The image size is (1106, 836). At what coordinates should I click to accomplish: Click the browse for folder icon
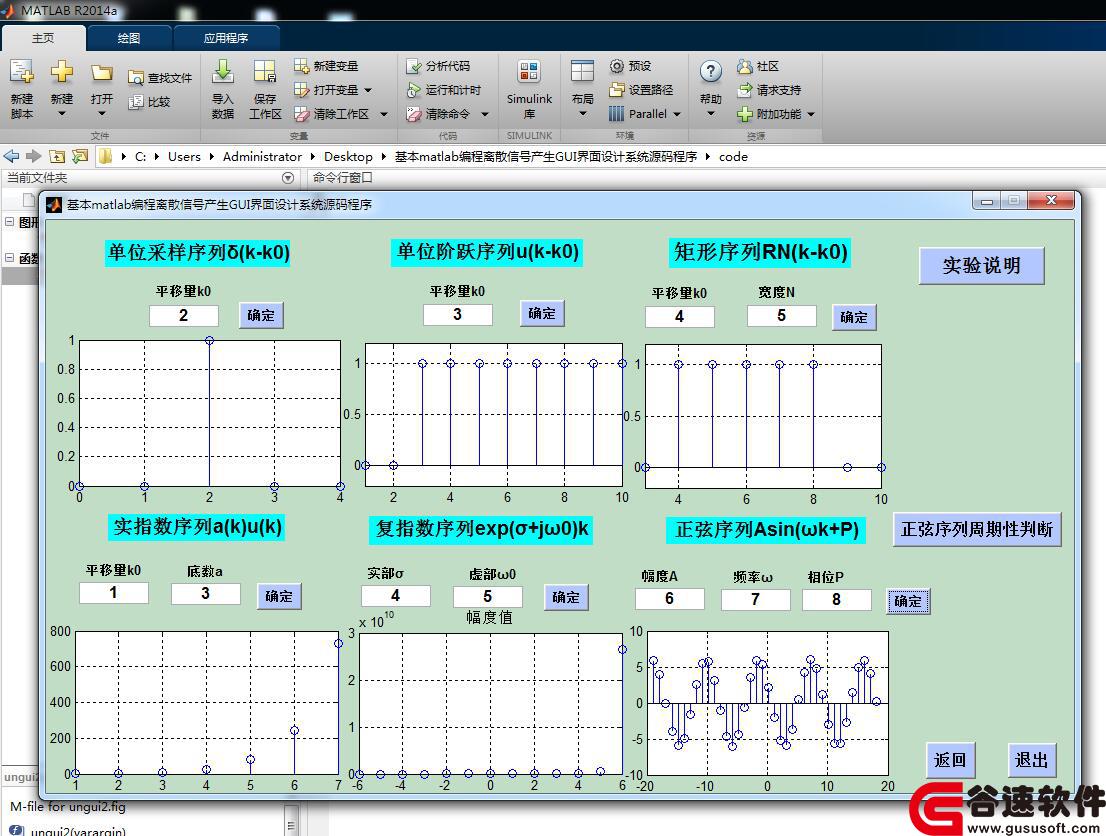tap(80, 156)
